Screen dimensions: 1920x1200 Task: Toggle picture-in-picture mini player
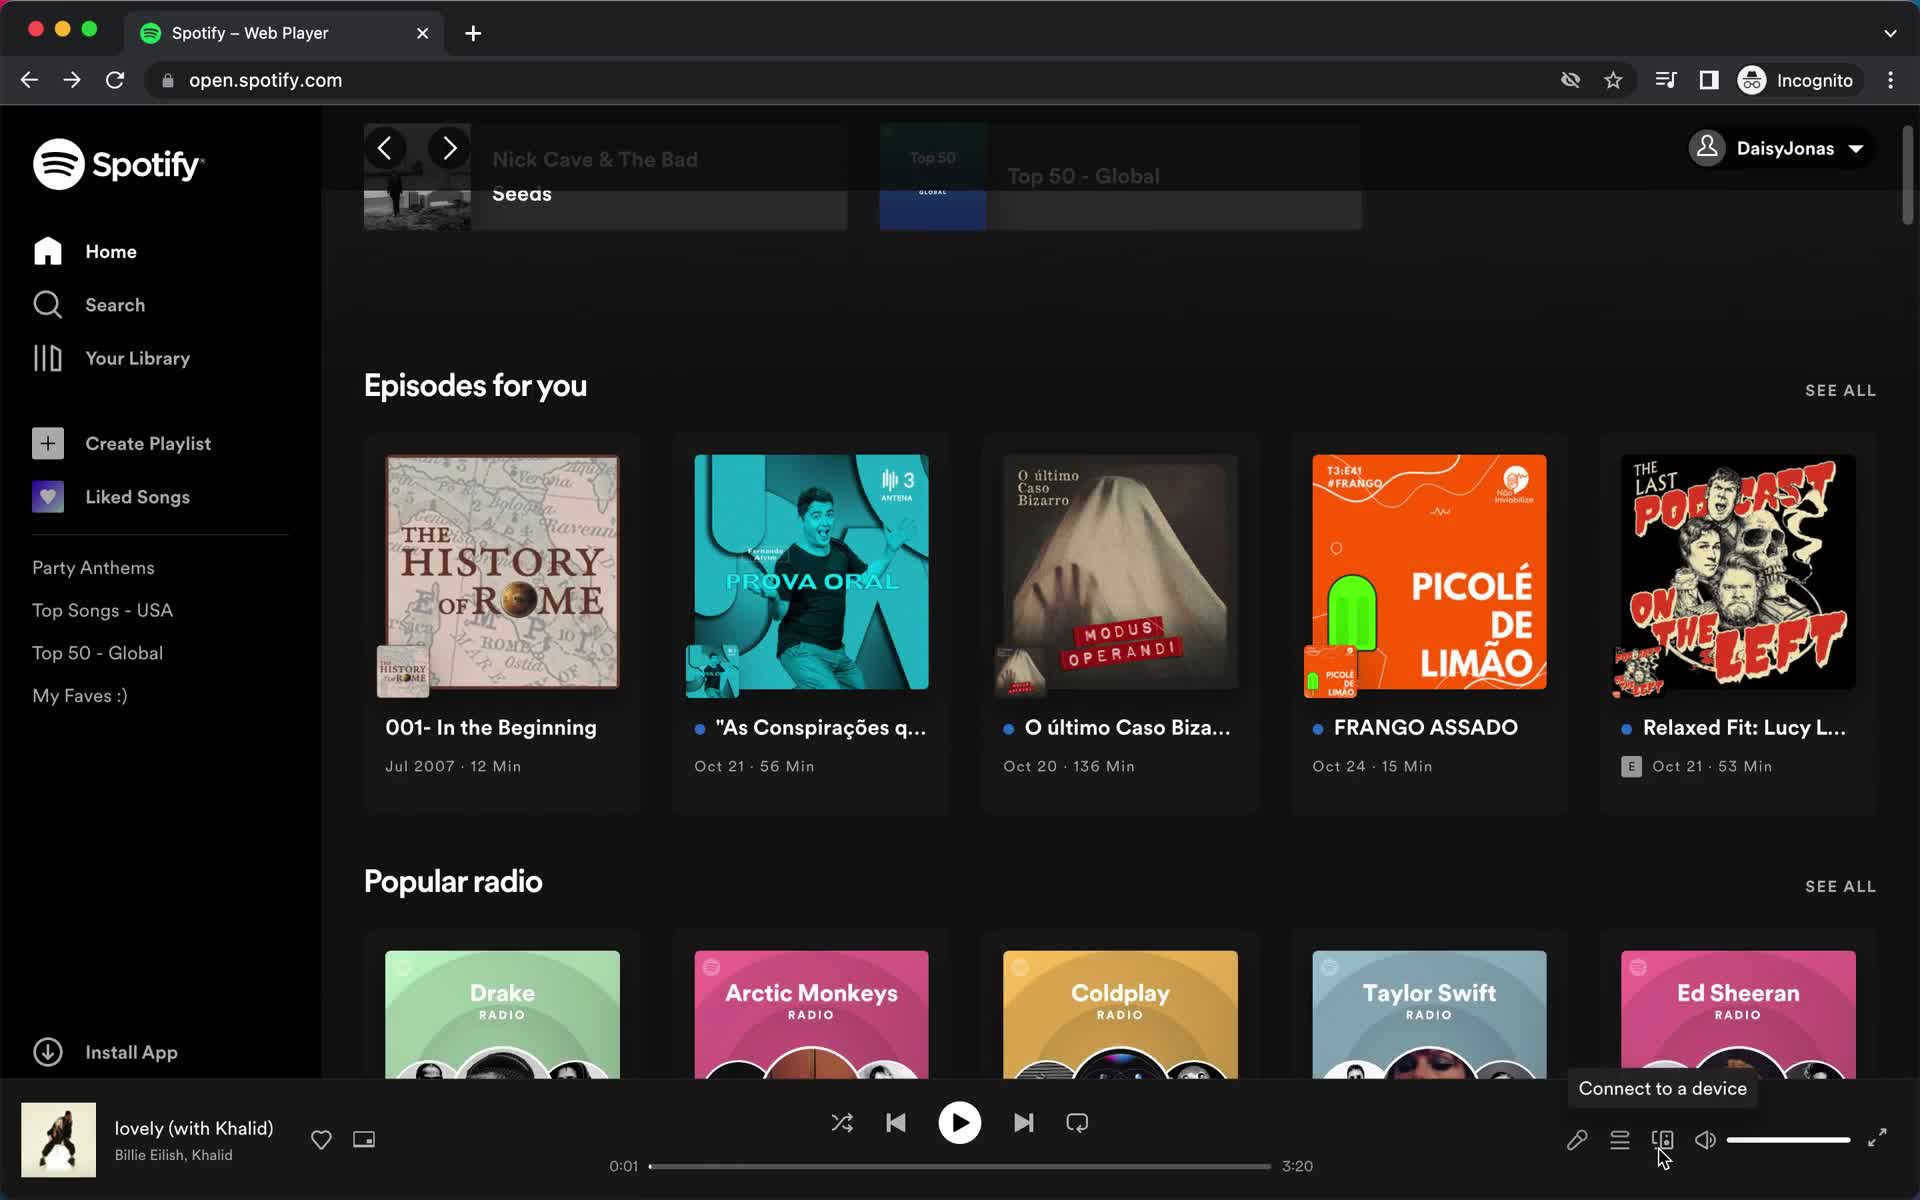(364, 1140)
